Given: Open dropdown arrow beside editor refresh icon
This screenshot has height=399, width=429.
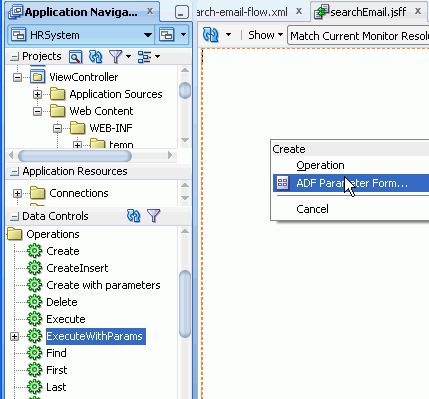Looking at the screenshot, I should [x=228, y=34].
